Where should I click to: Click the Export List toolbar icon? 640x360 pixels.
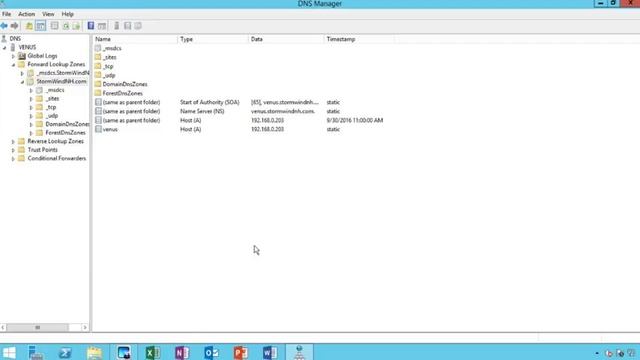(76, 26)
